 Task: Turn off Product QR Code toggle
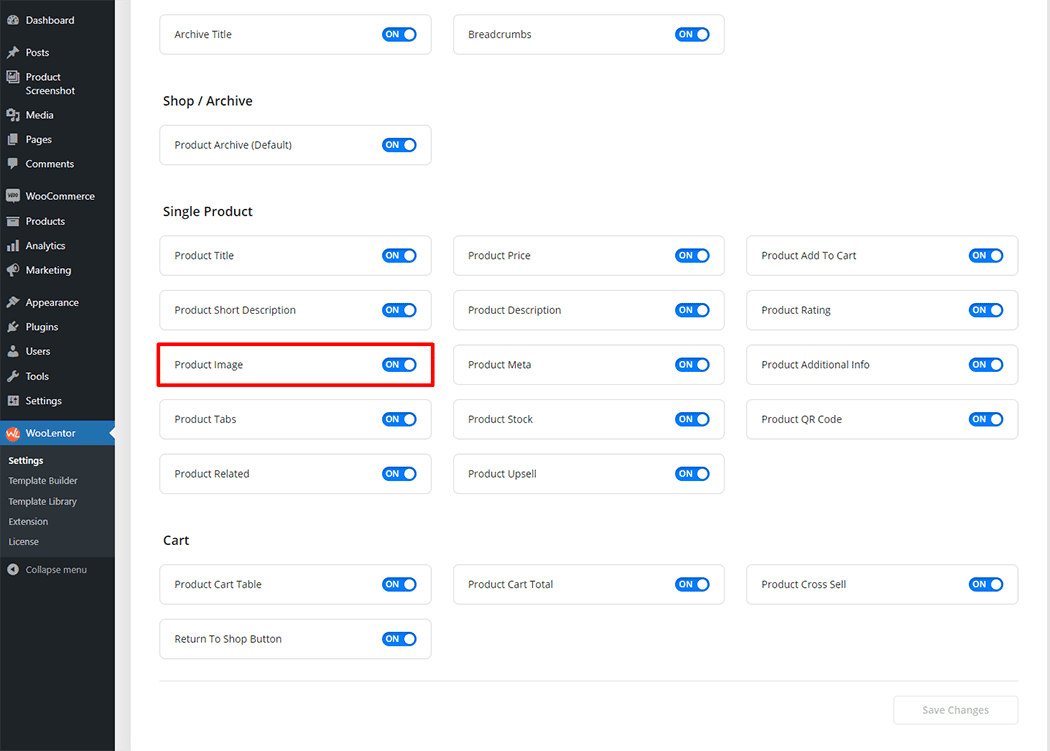pos(985,419)
